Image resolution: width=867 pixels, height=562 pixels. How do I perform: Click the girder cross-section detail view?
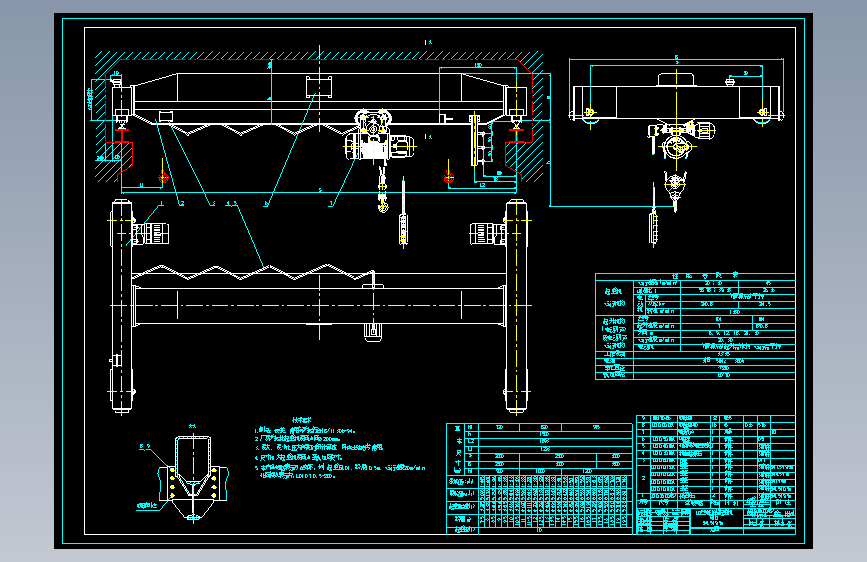pyautogui.click(x=193, y=478)
